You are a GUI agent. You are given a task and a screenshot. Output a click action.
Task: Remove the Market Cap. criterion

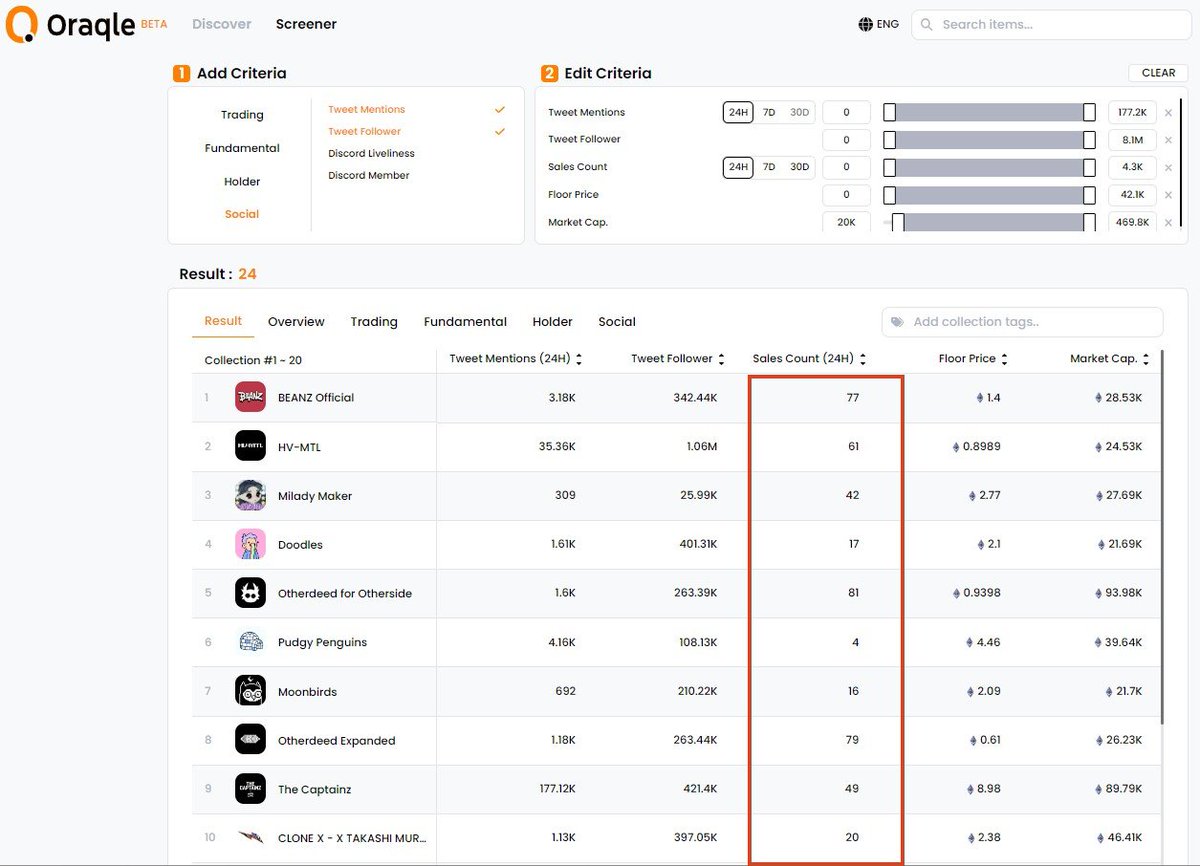pos(1168,222)
